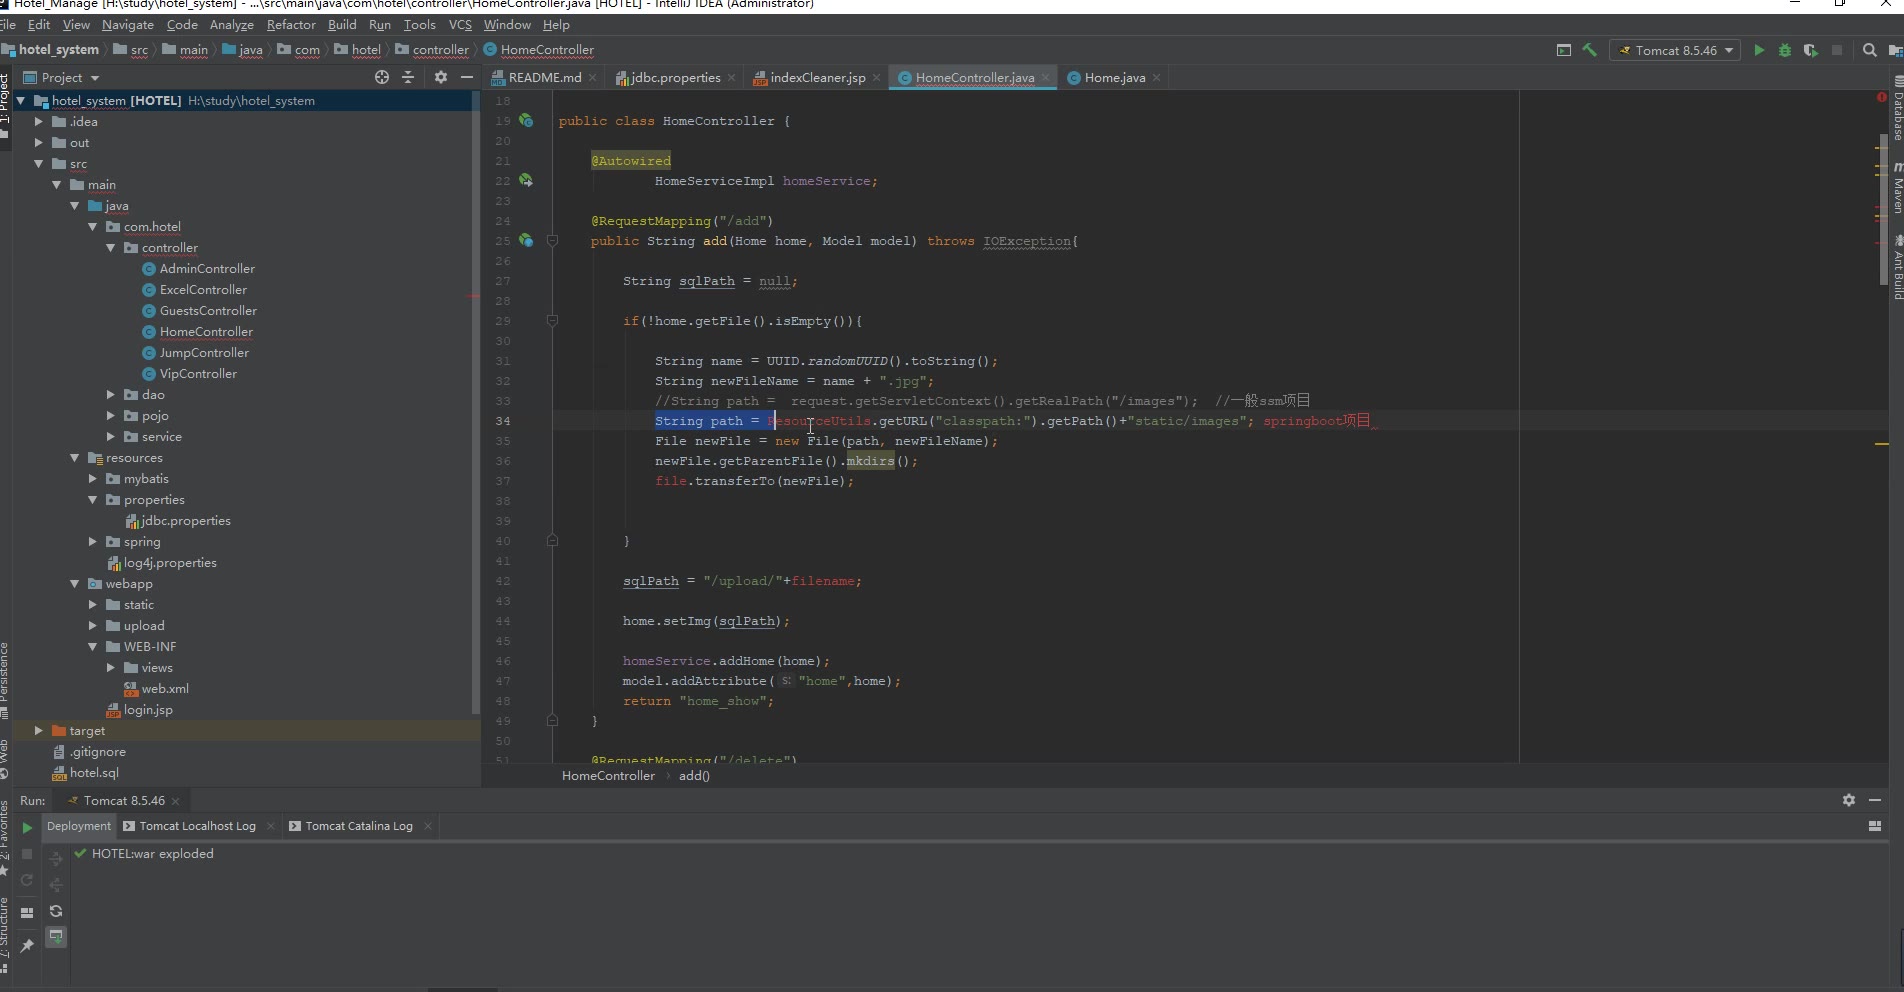Open the Refactor menu
Screen dimensions: 1904x992
[x=291, y=24]
